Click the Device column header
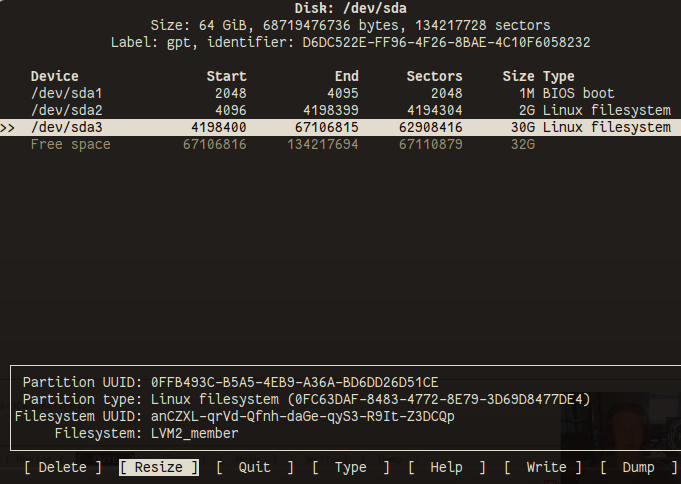The width and height of the screenshot is (681, 484). [54, 76]
